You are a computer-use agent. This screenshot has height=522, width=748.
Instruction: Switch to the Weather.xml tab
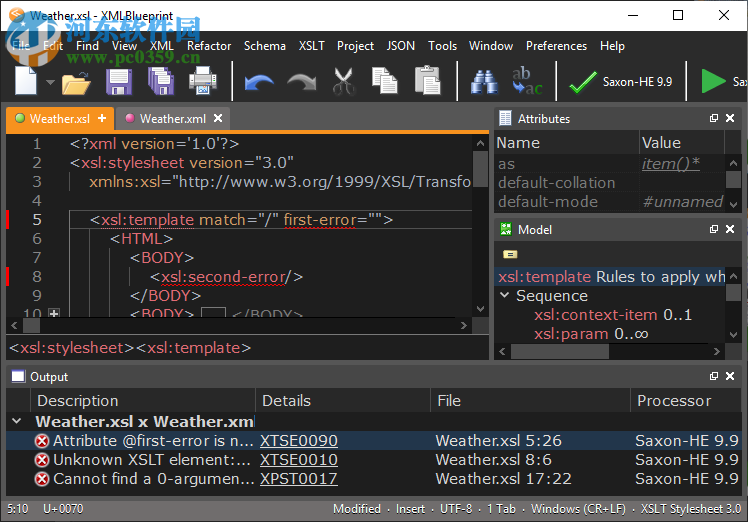[172, 119]
